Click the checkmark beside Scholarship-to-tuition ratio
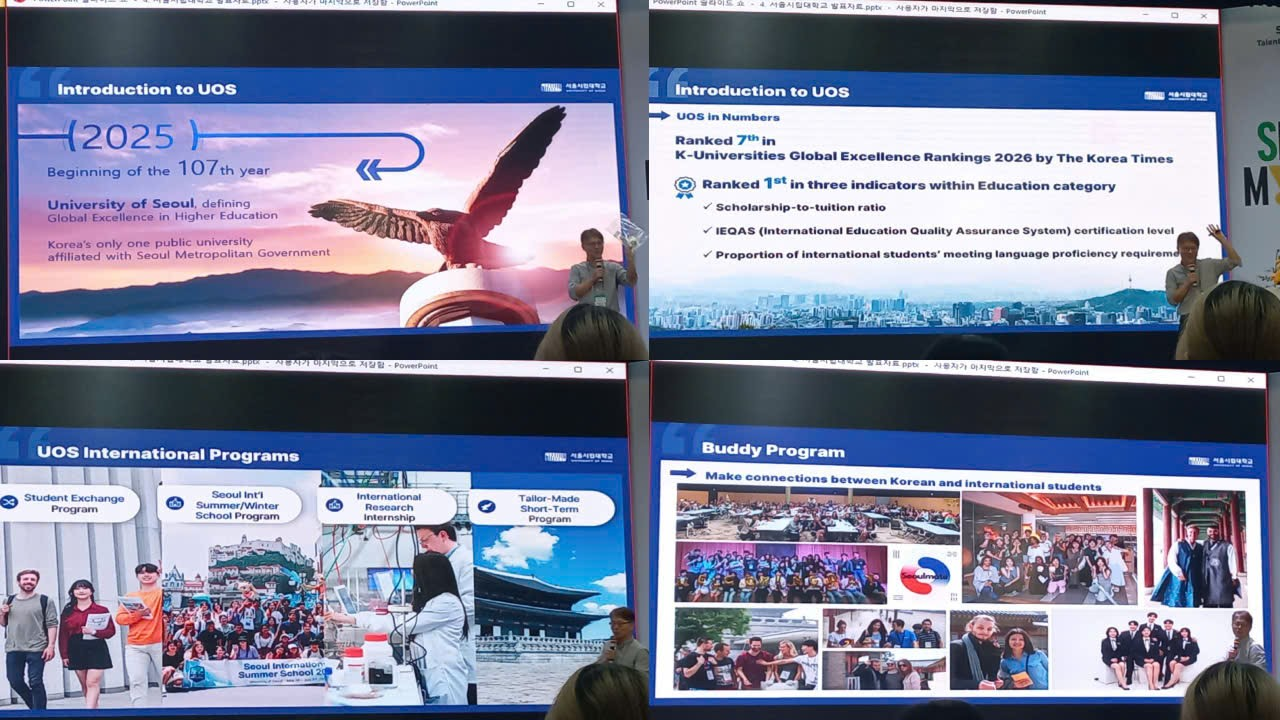This screenshot has height=720, width=1280. point(707,207)
